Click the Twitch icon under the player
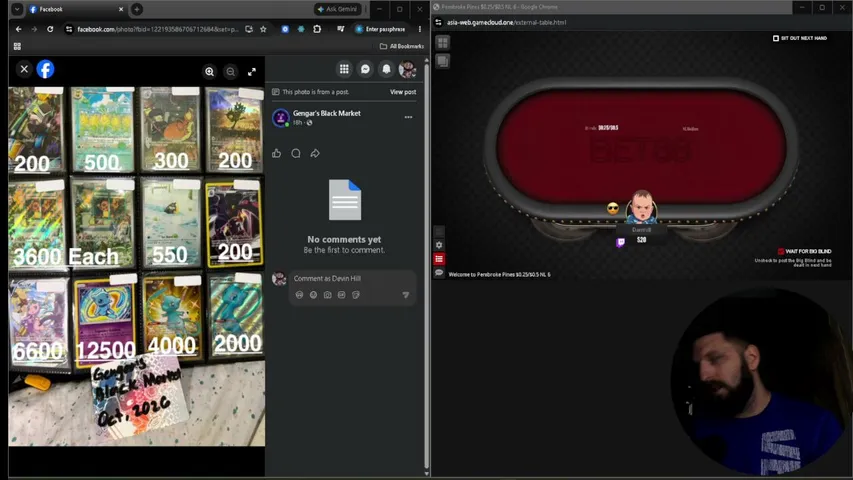 pyautogui.click(x=621, y=242)
